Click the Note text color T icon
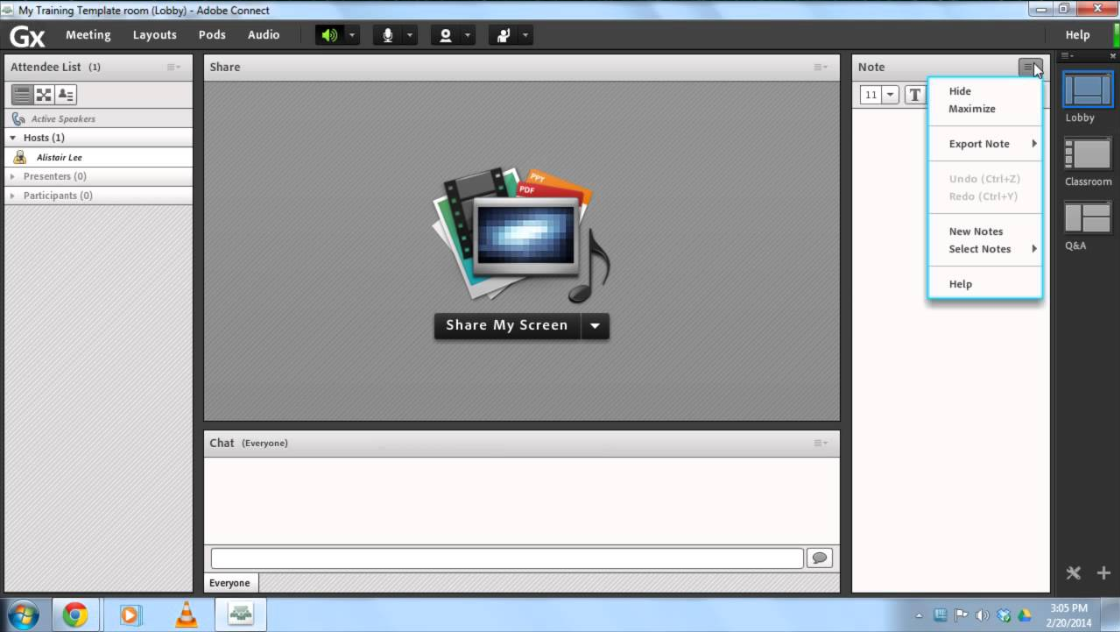This screenshot has height=632, width=1120. 914,95
